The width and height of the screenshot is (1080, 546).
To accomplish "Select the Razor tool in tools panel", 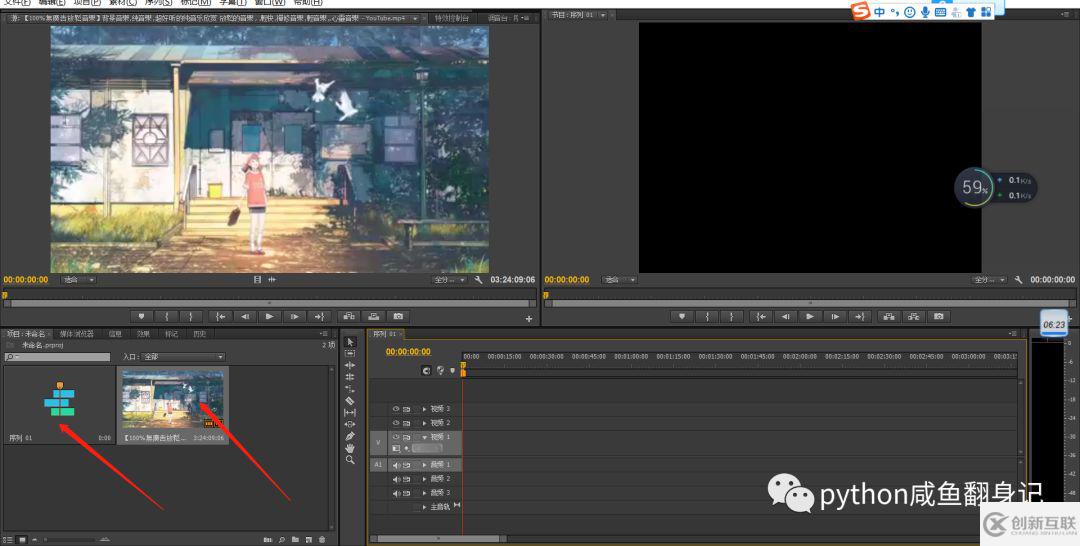I will click(x=349, y=400).
